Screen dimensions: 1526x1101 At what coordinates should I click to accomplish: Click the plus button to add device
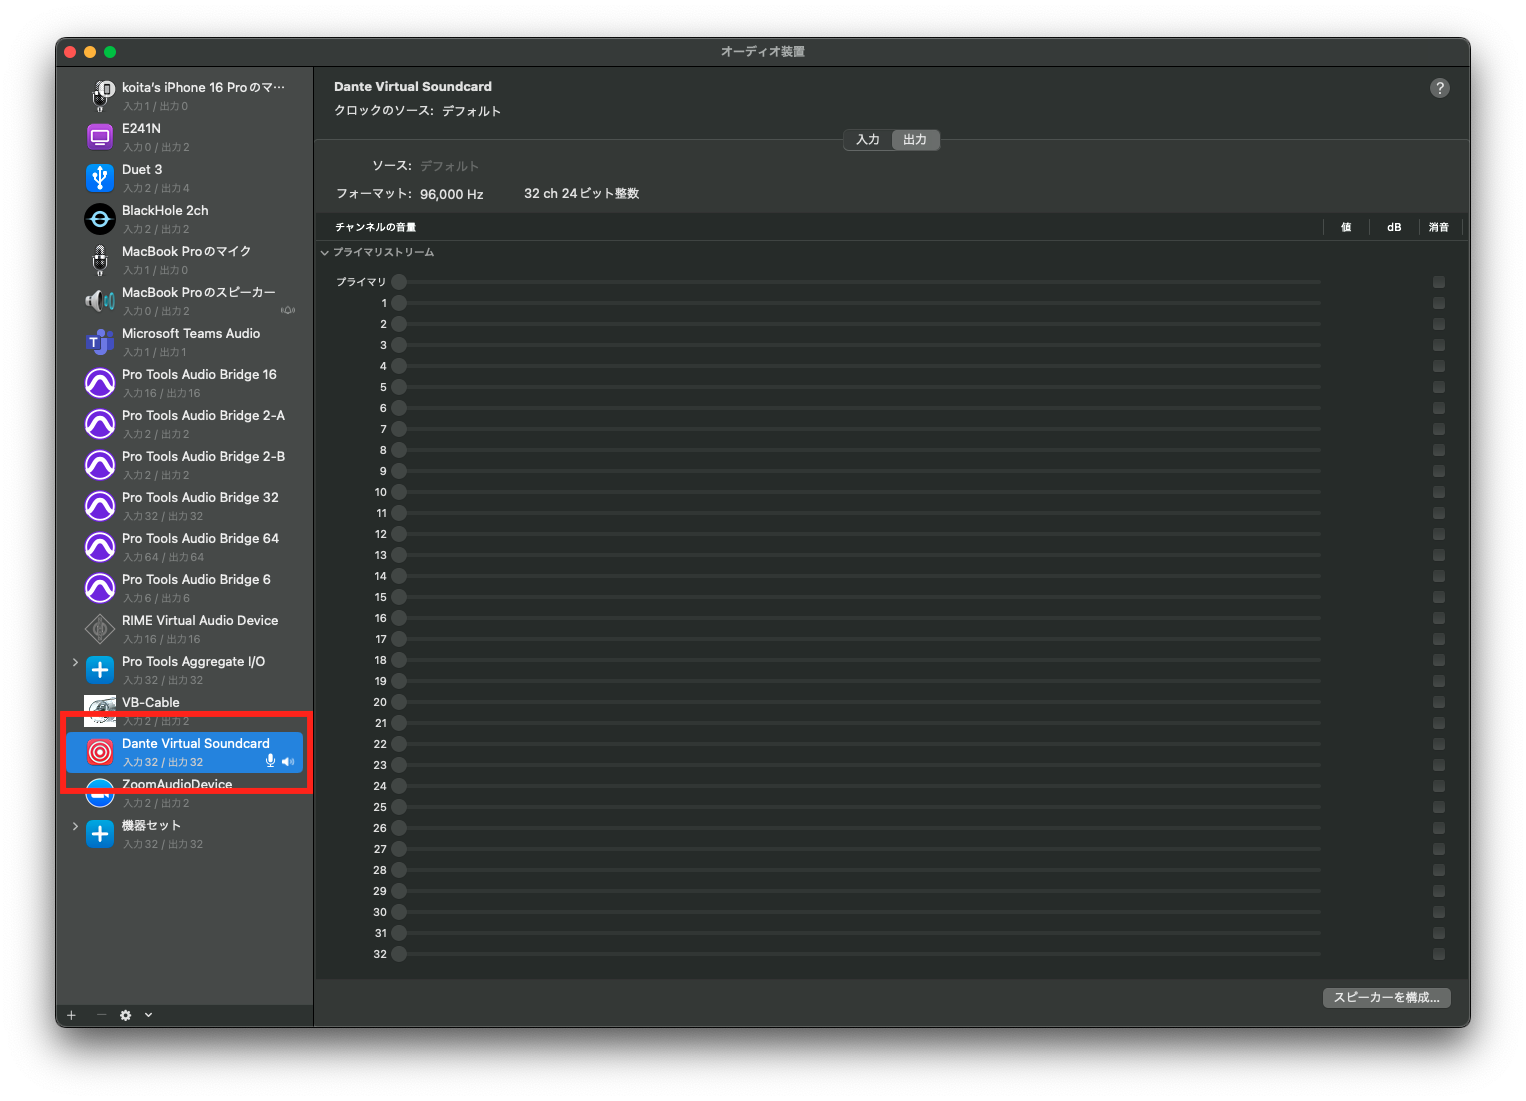click(71, 1015)
